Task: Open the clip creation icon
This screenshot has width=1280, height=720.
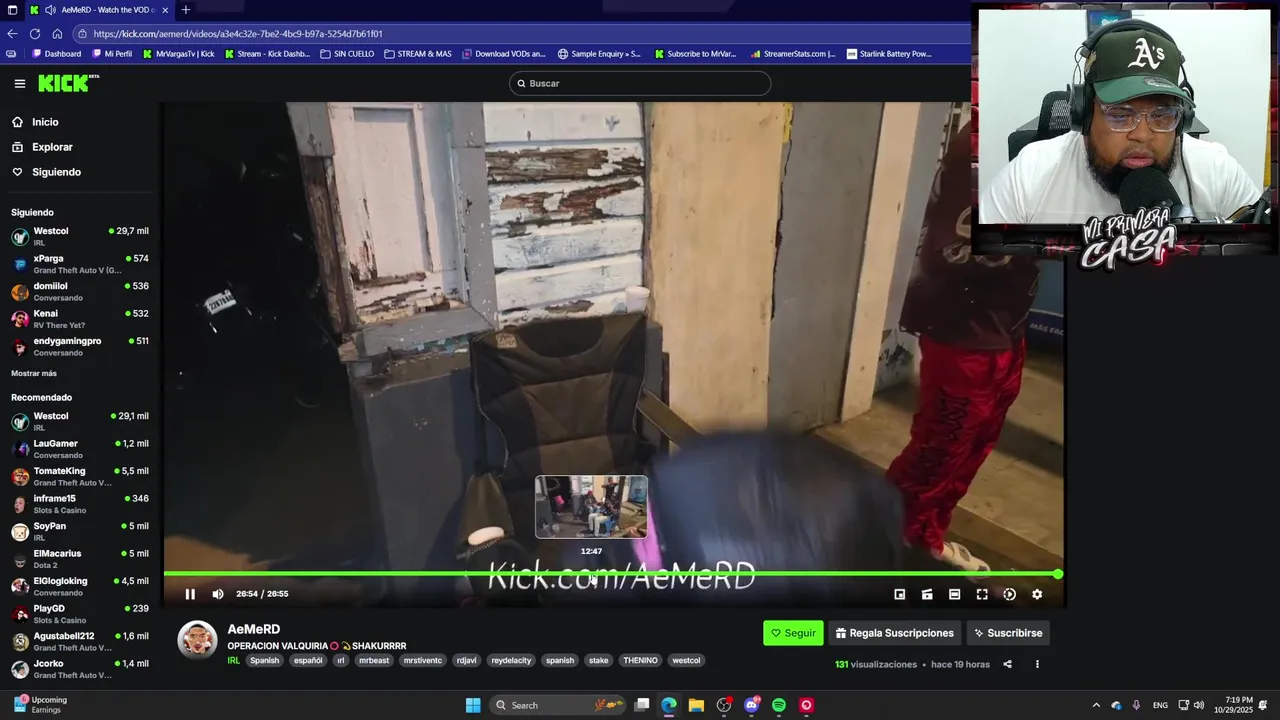Action: (927, 594)
